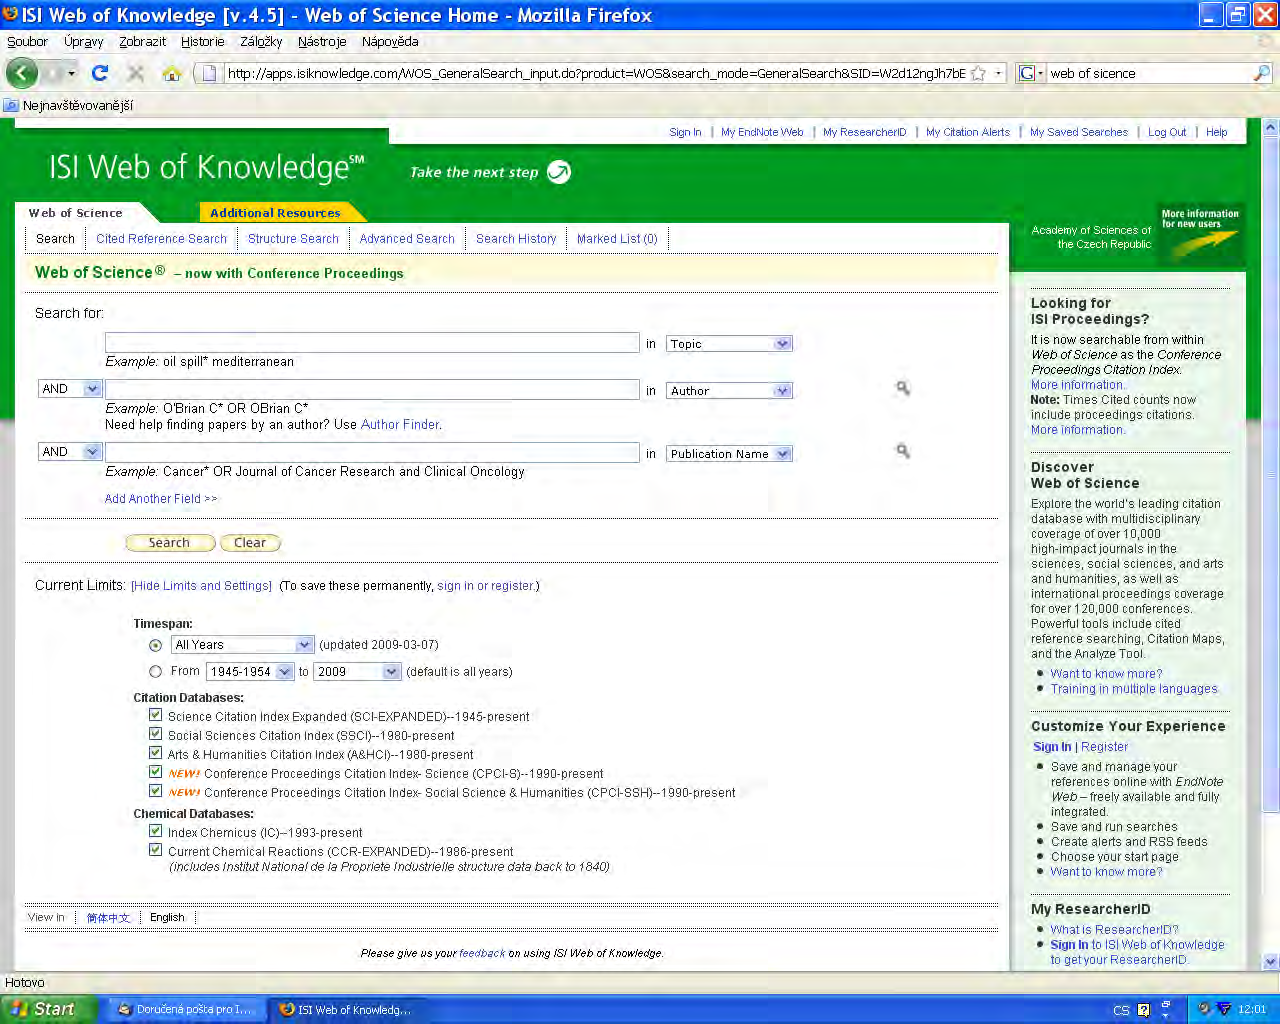Viewport: 1280px width, 1024px height.
Task: Open Windows Start button
Action: pos(48,1009)
